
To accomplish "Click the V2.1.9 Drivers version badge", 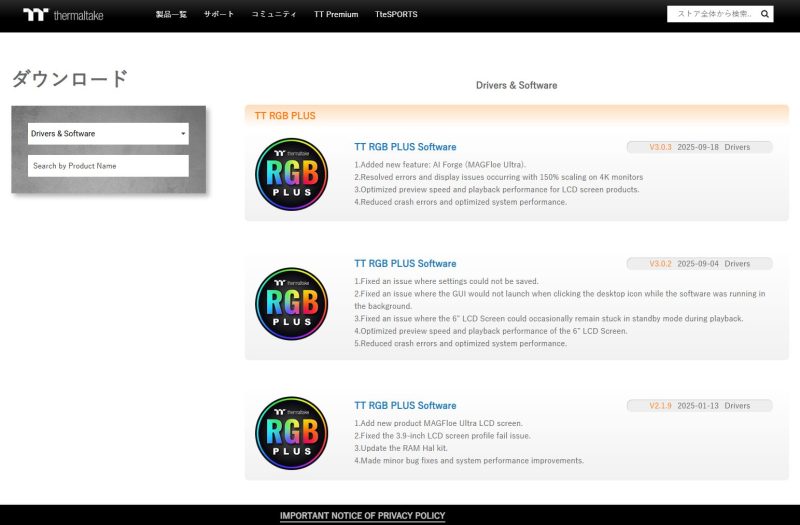I will pos(699,406).
